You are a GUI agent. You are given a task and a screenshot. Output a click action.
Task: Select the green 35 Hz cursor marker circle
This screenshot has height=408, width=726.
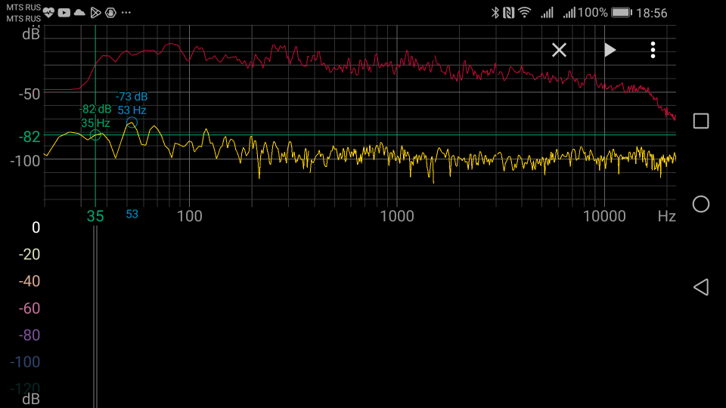pos(95,135)
